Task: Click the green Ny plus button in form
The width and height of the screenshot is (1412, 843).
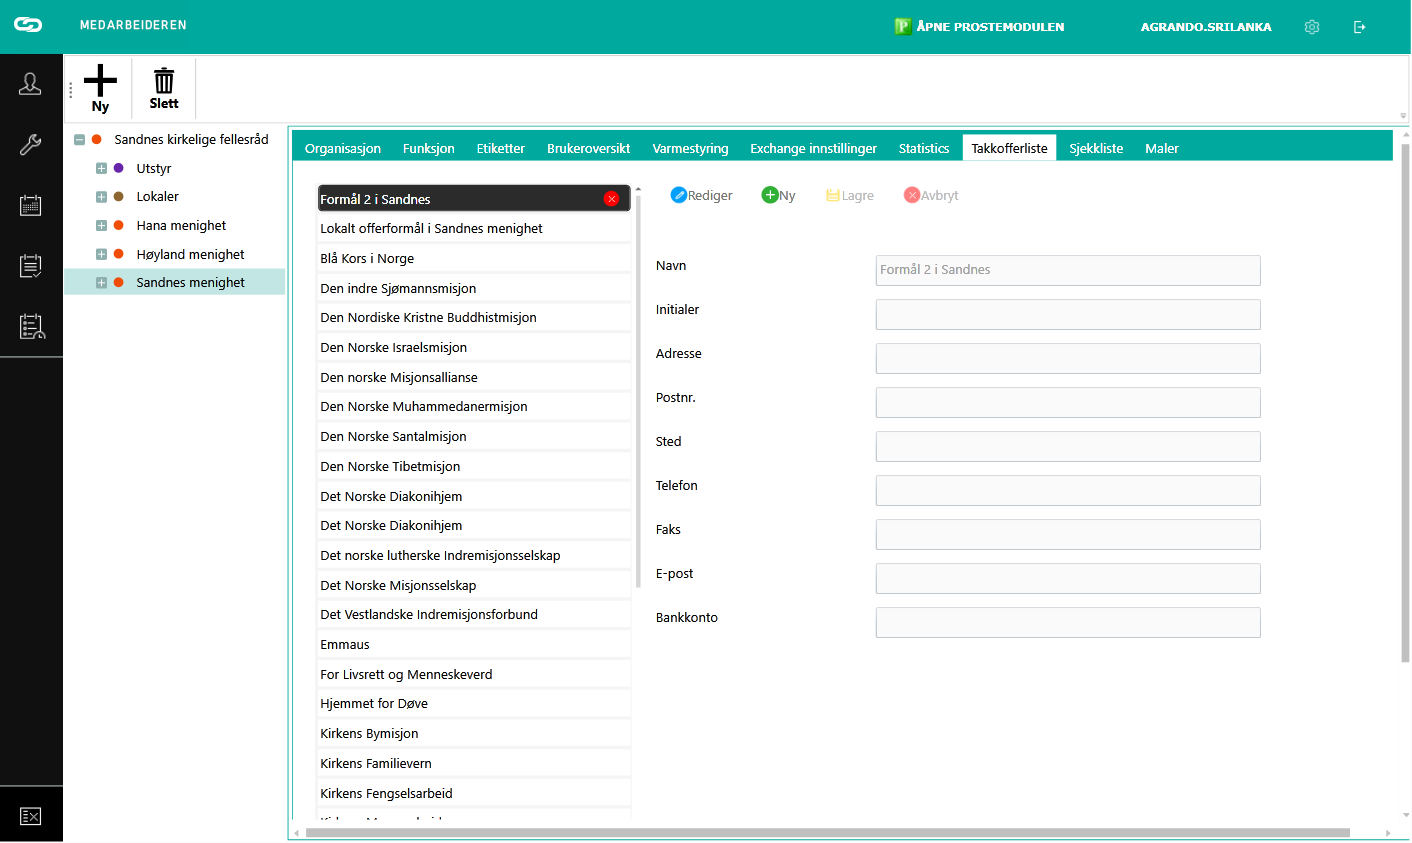Action: click(x=779, y=195)
